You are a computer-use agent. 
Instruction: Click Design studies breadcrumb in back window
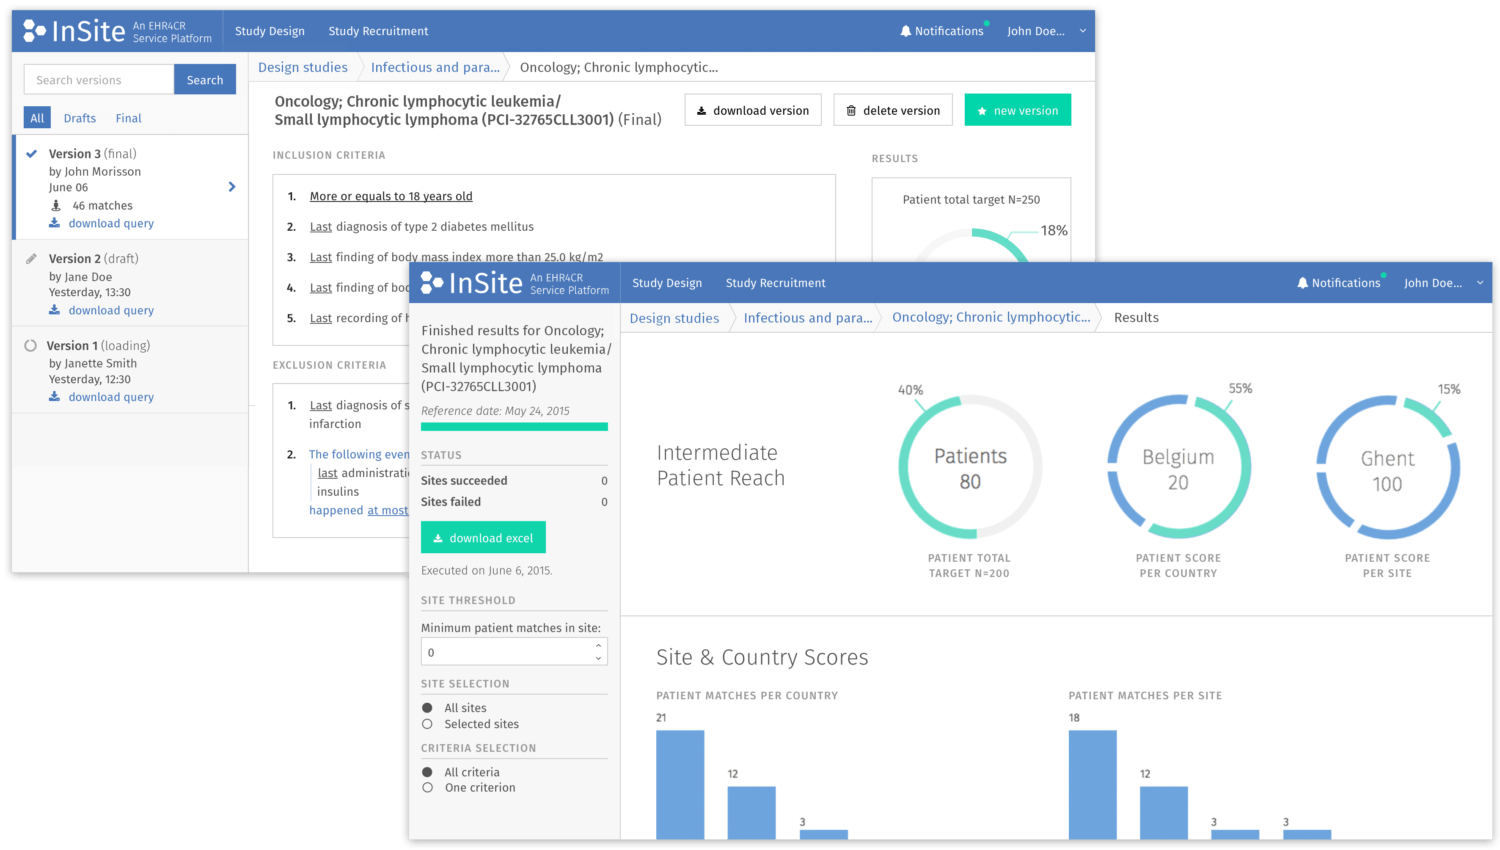(x=303, y=67)
